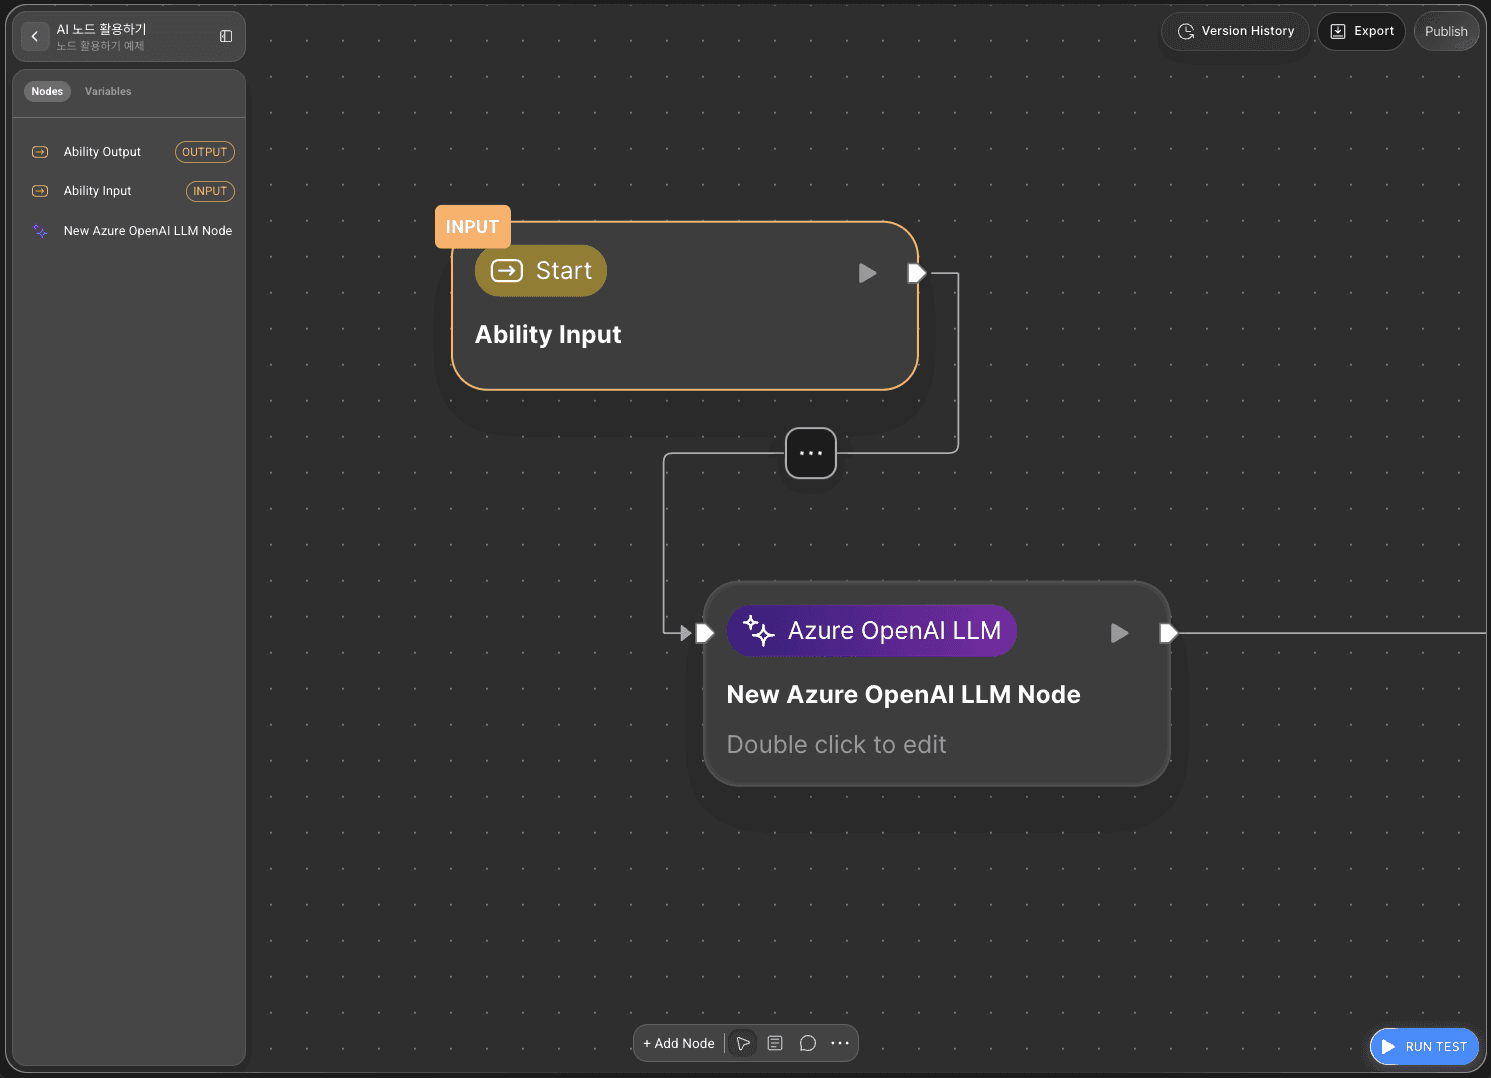This screenshot has width=1491, height=1078.
Task: Switch to the Nodes tab
Action: point(47,91)
